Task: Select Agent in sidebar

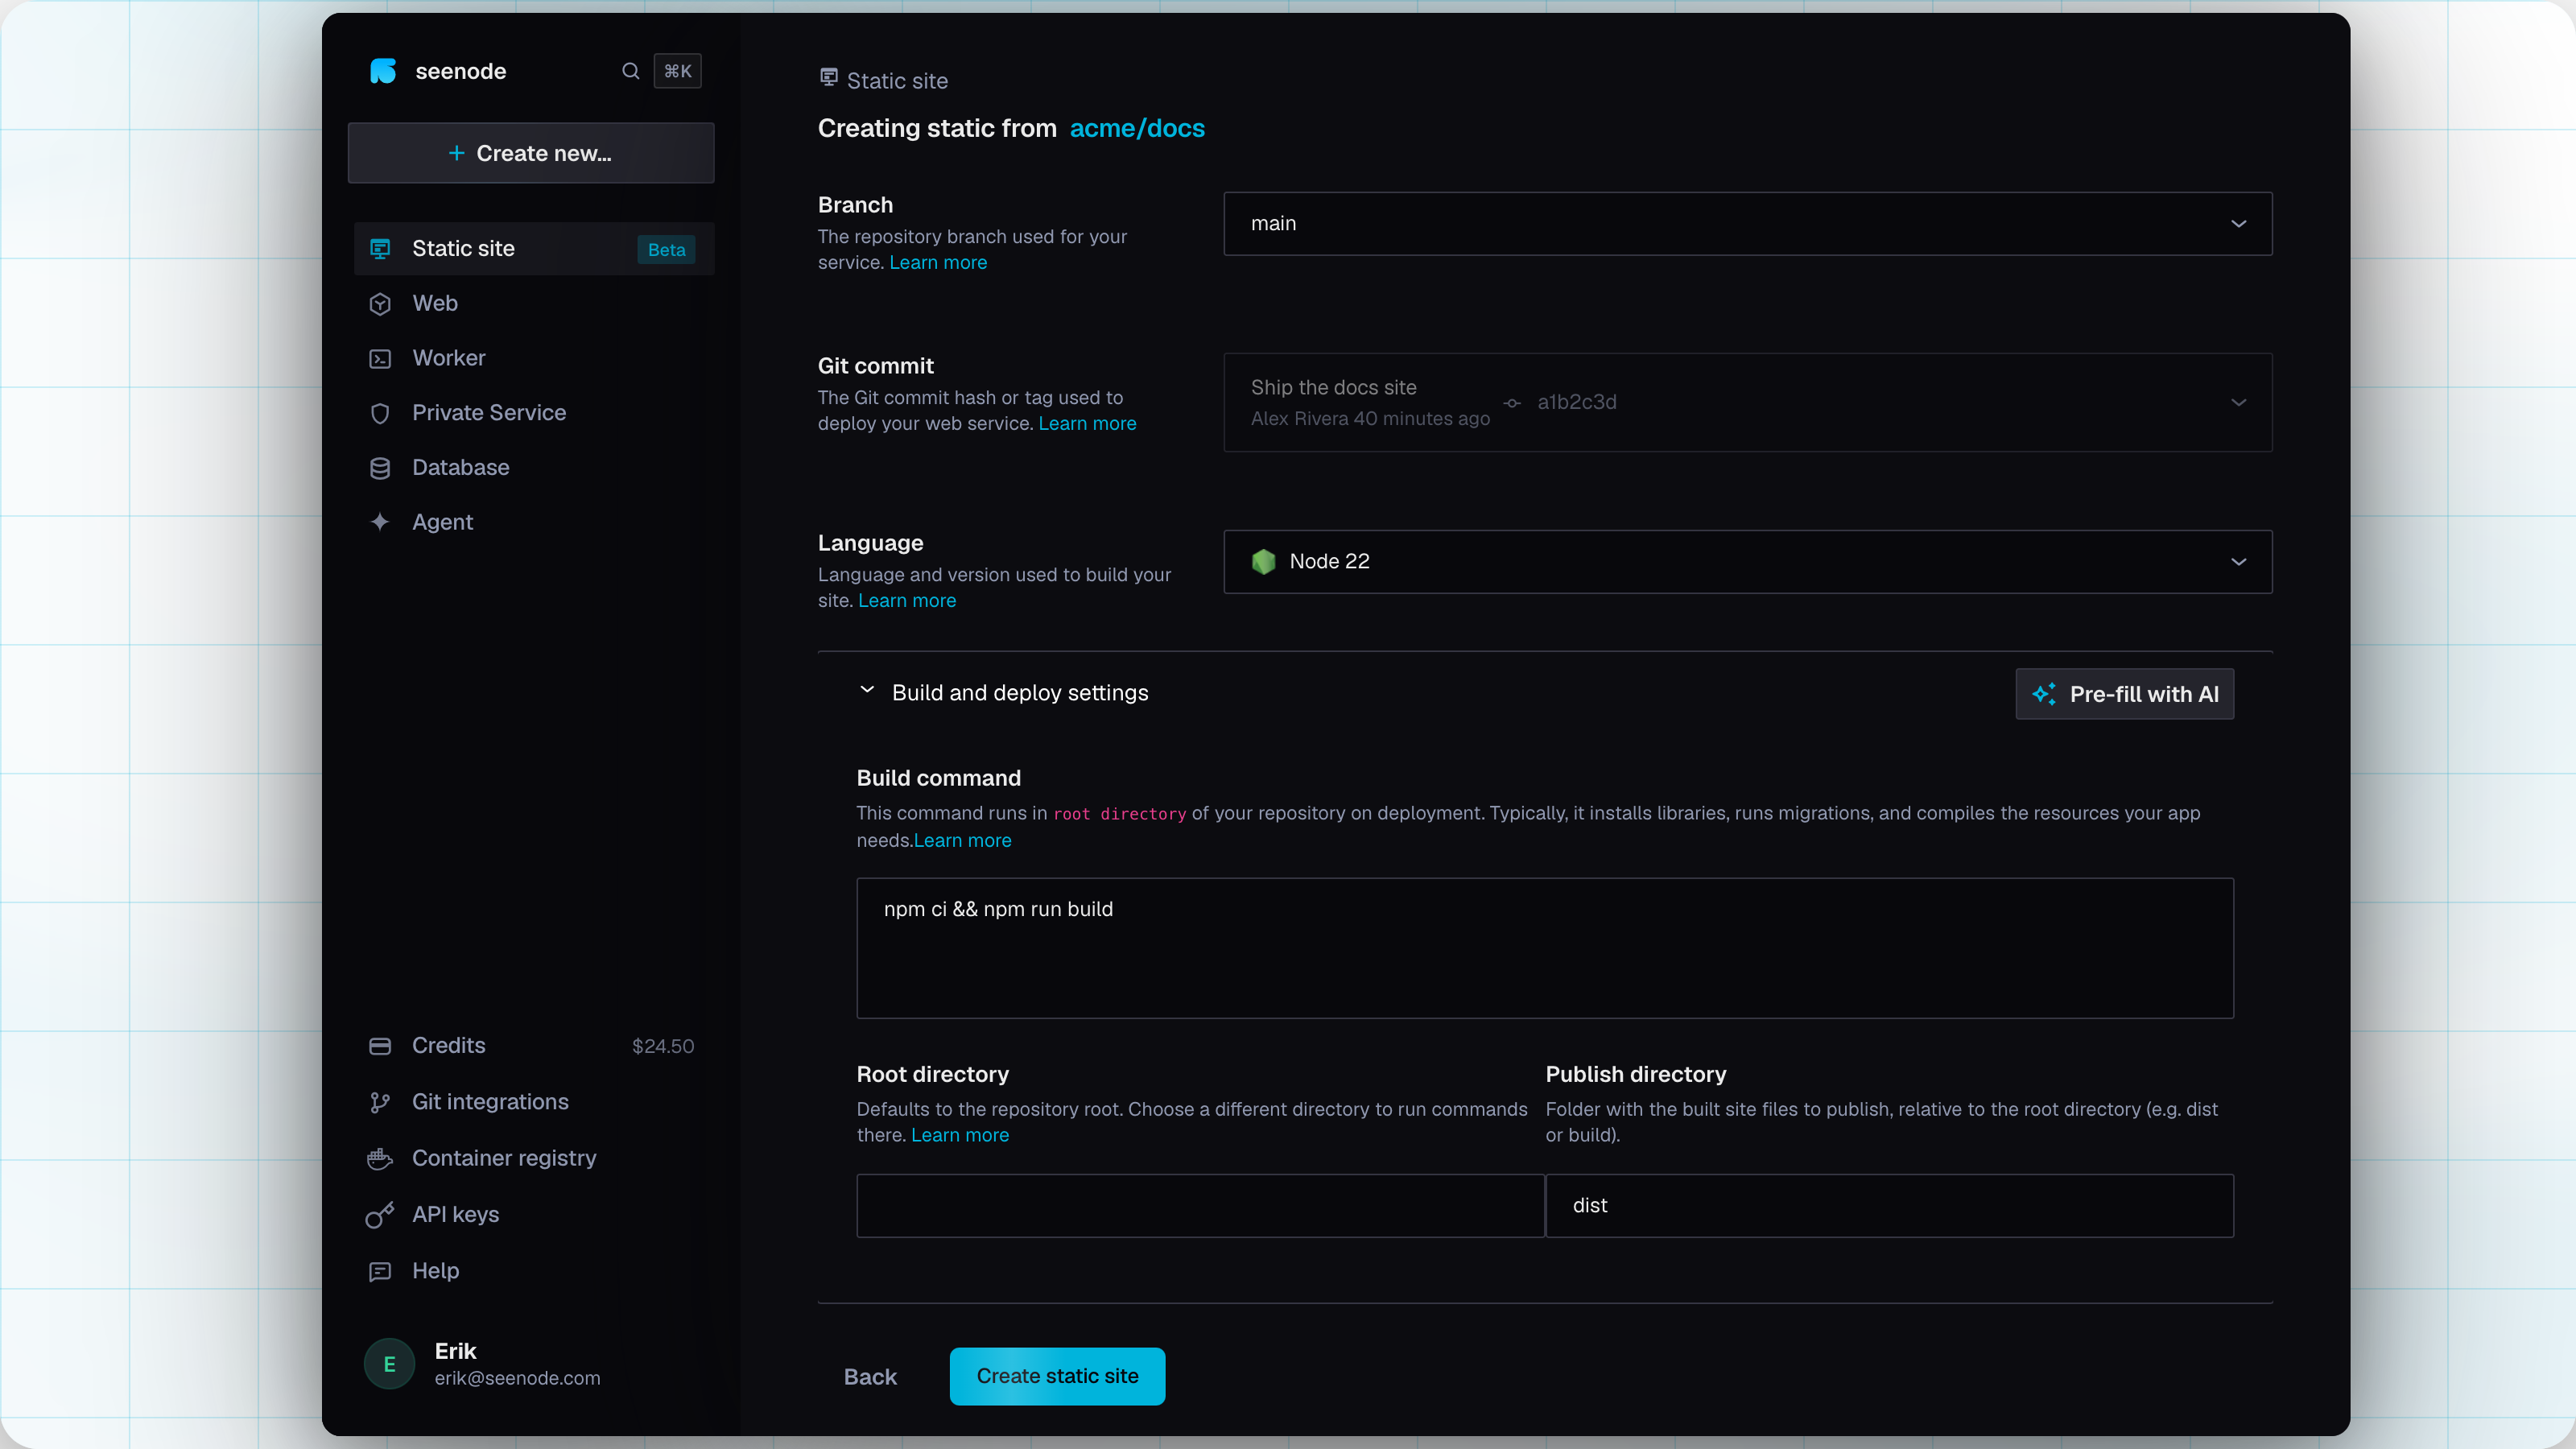Action: 534,522
